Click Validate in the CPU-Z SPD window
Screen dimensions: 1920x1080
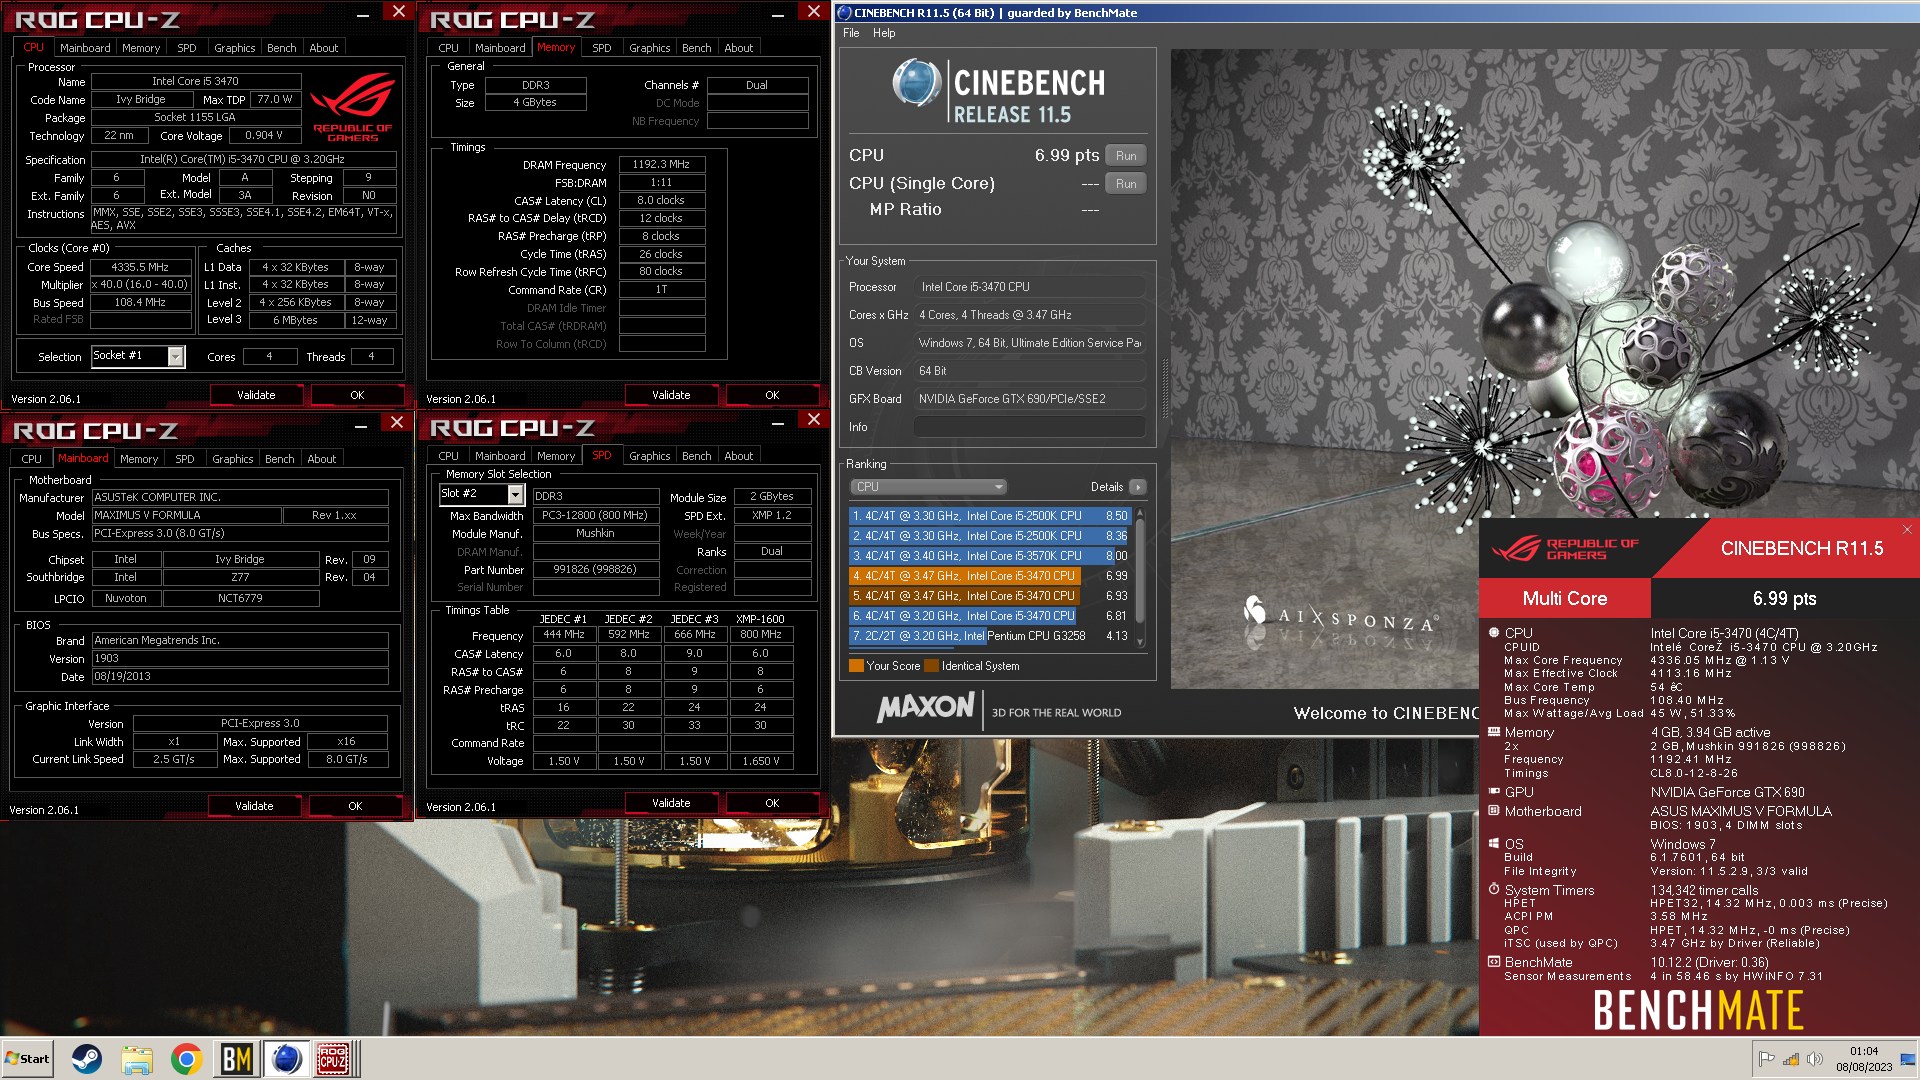click(671, 803)
